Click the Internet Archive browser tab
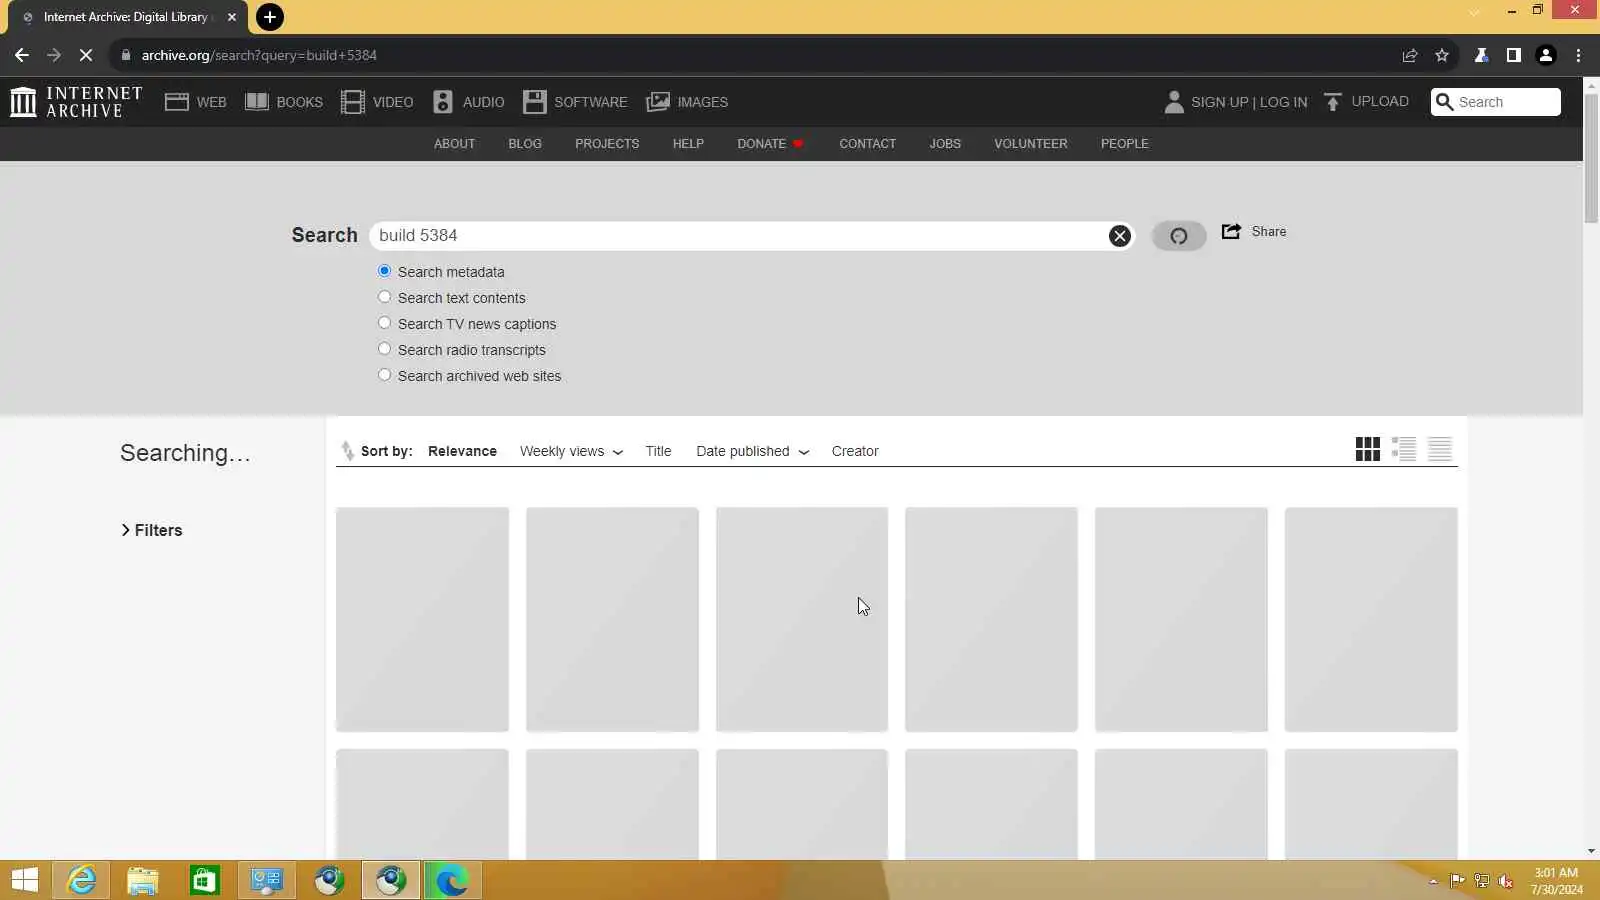 click(126, 18)
